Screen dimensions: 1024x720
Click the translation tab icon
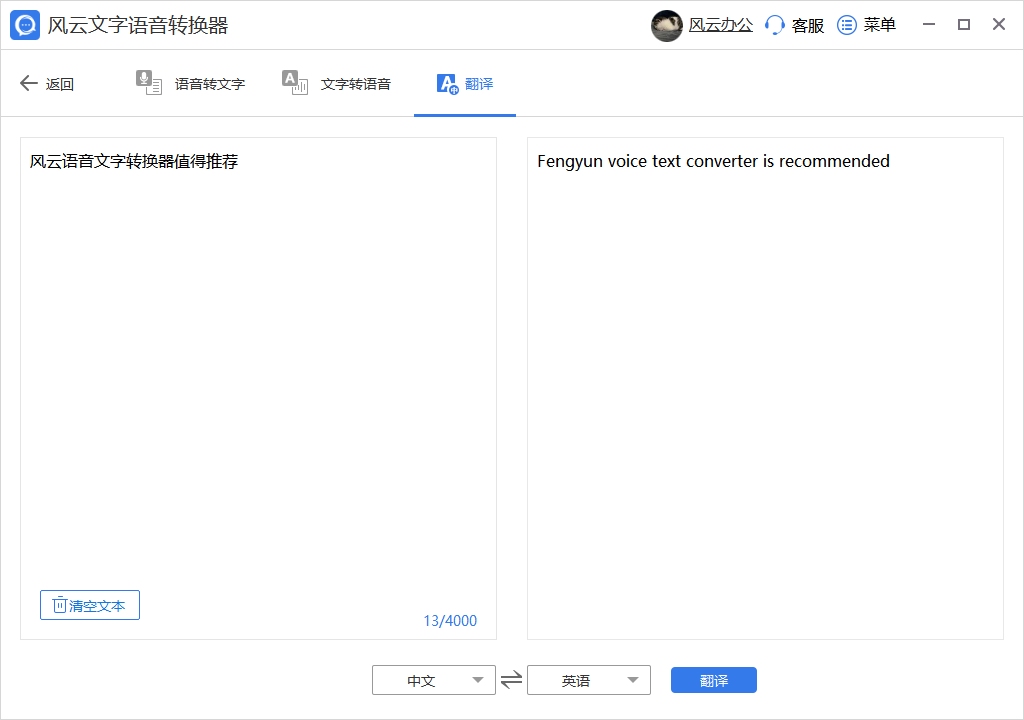tap(447, 84)
